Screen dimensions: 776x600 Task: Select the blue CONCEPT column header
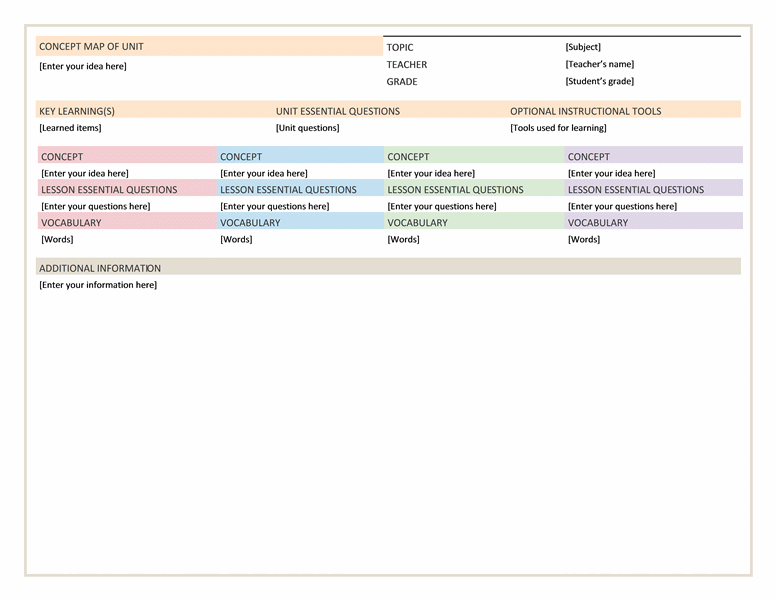[241, 156]
